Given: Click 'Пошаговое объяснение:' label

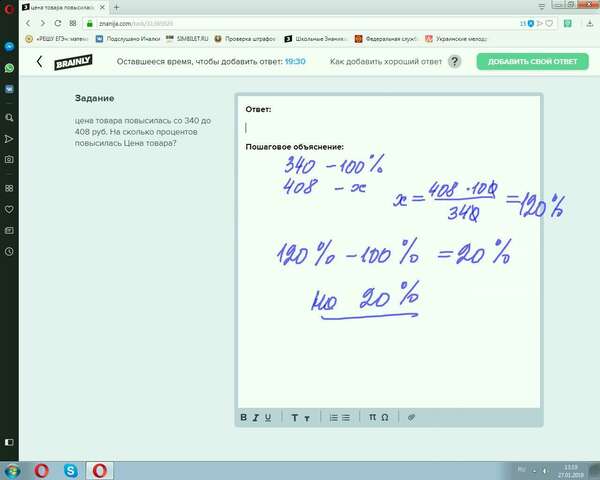Looking at the screenshot, I should point(294,147).
